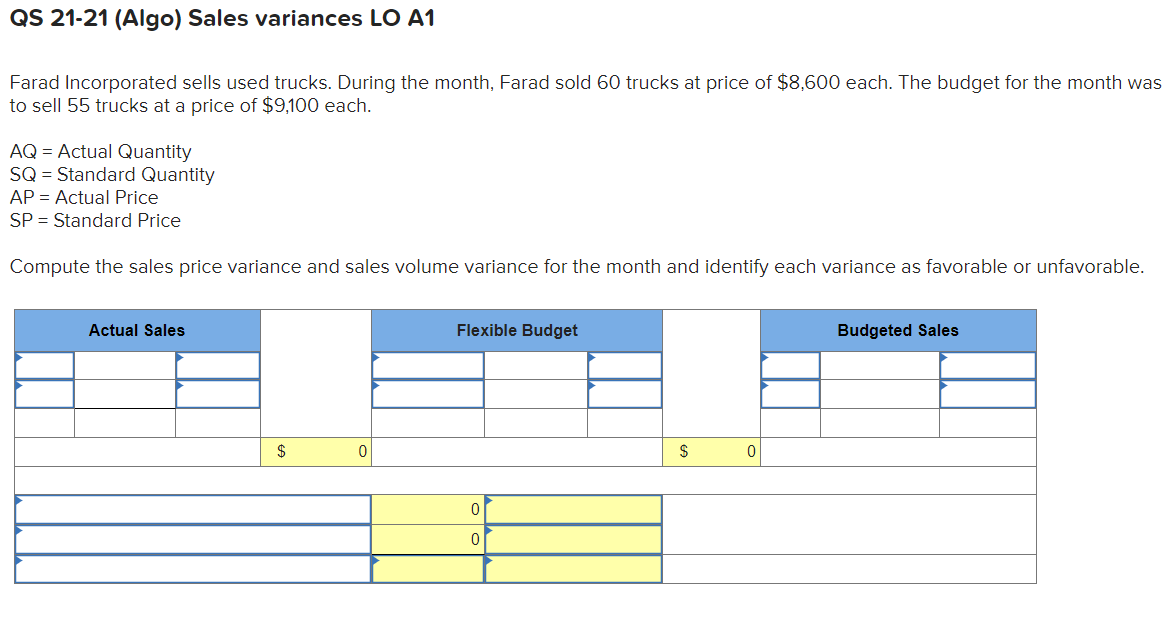Open the favorable/unfavorable dropdown on the top variance row
The image size is (1175, 618).
pos(572,508)
